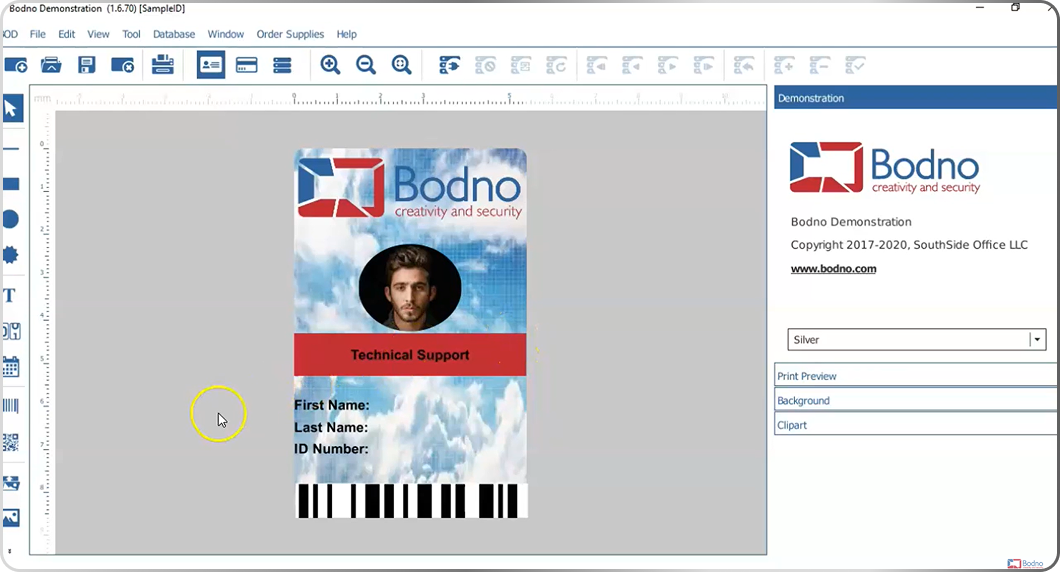1060x572 pixels.
Task: Toggle the pointer selection tool
Action: pos(11,109)
